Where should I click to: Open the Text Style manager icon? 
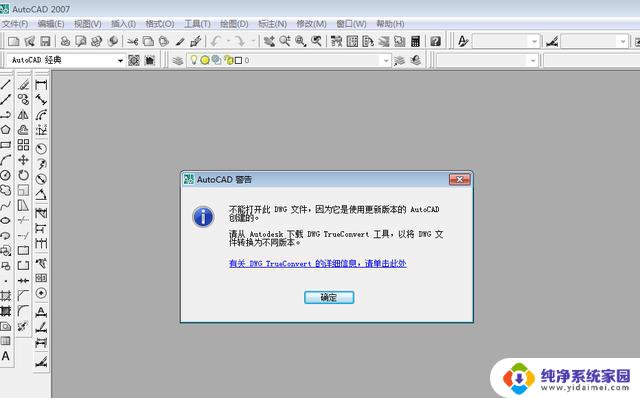click(463, 41)
